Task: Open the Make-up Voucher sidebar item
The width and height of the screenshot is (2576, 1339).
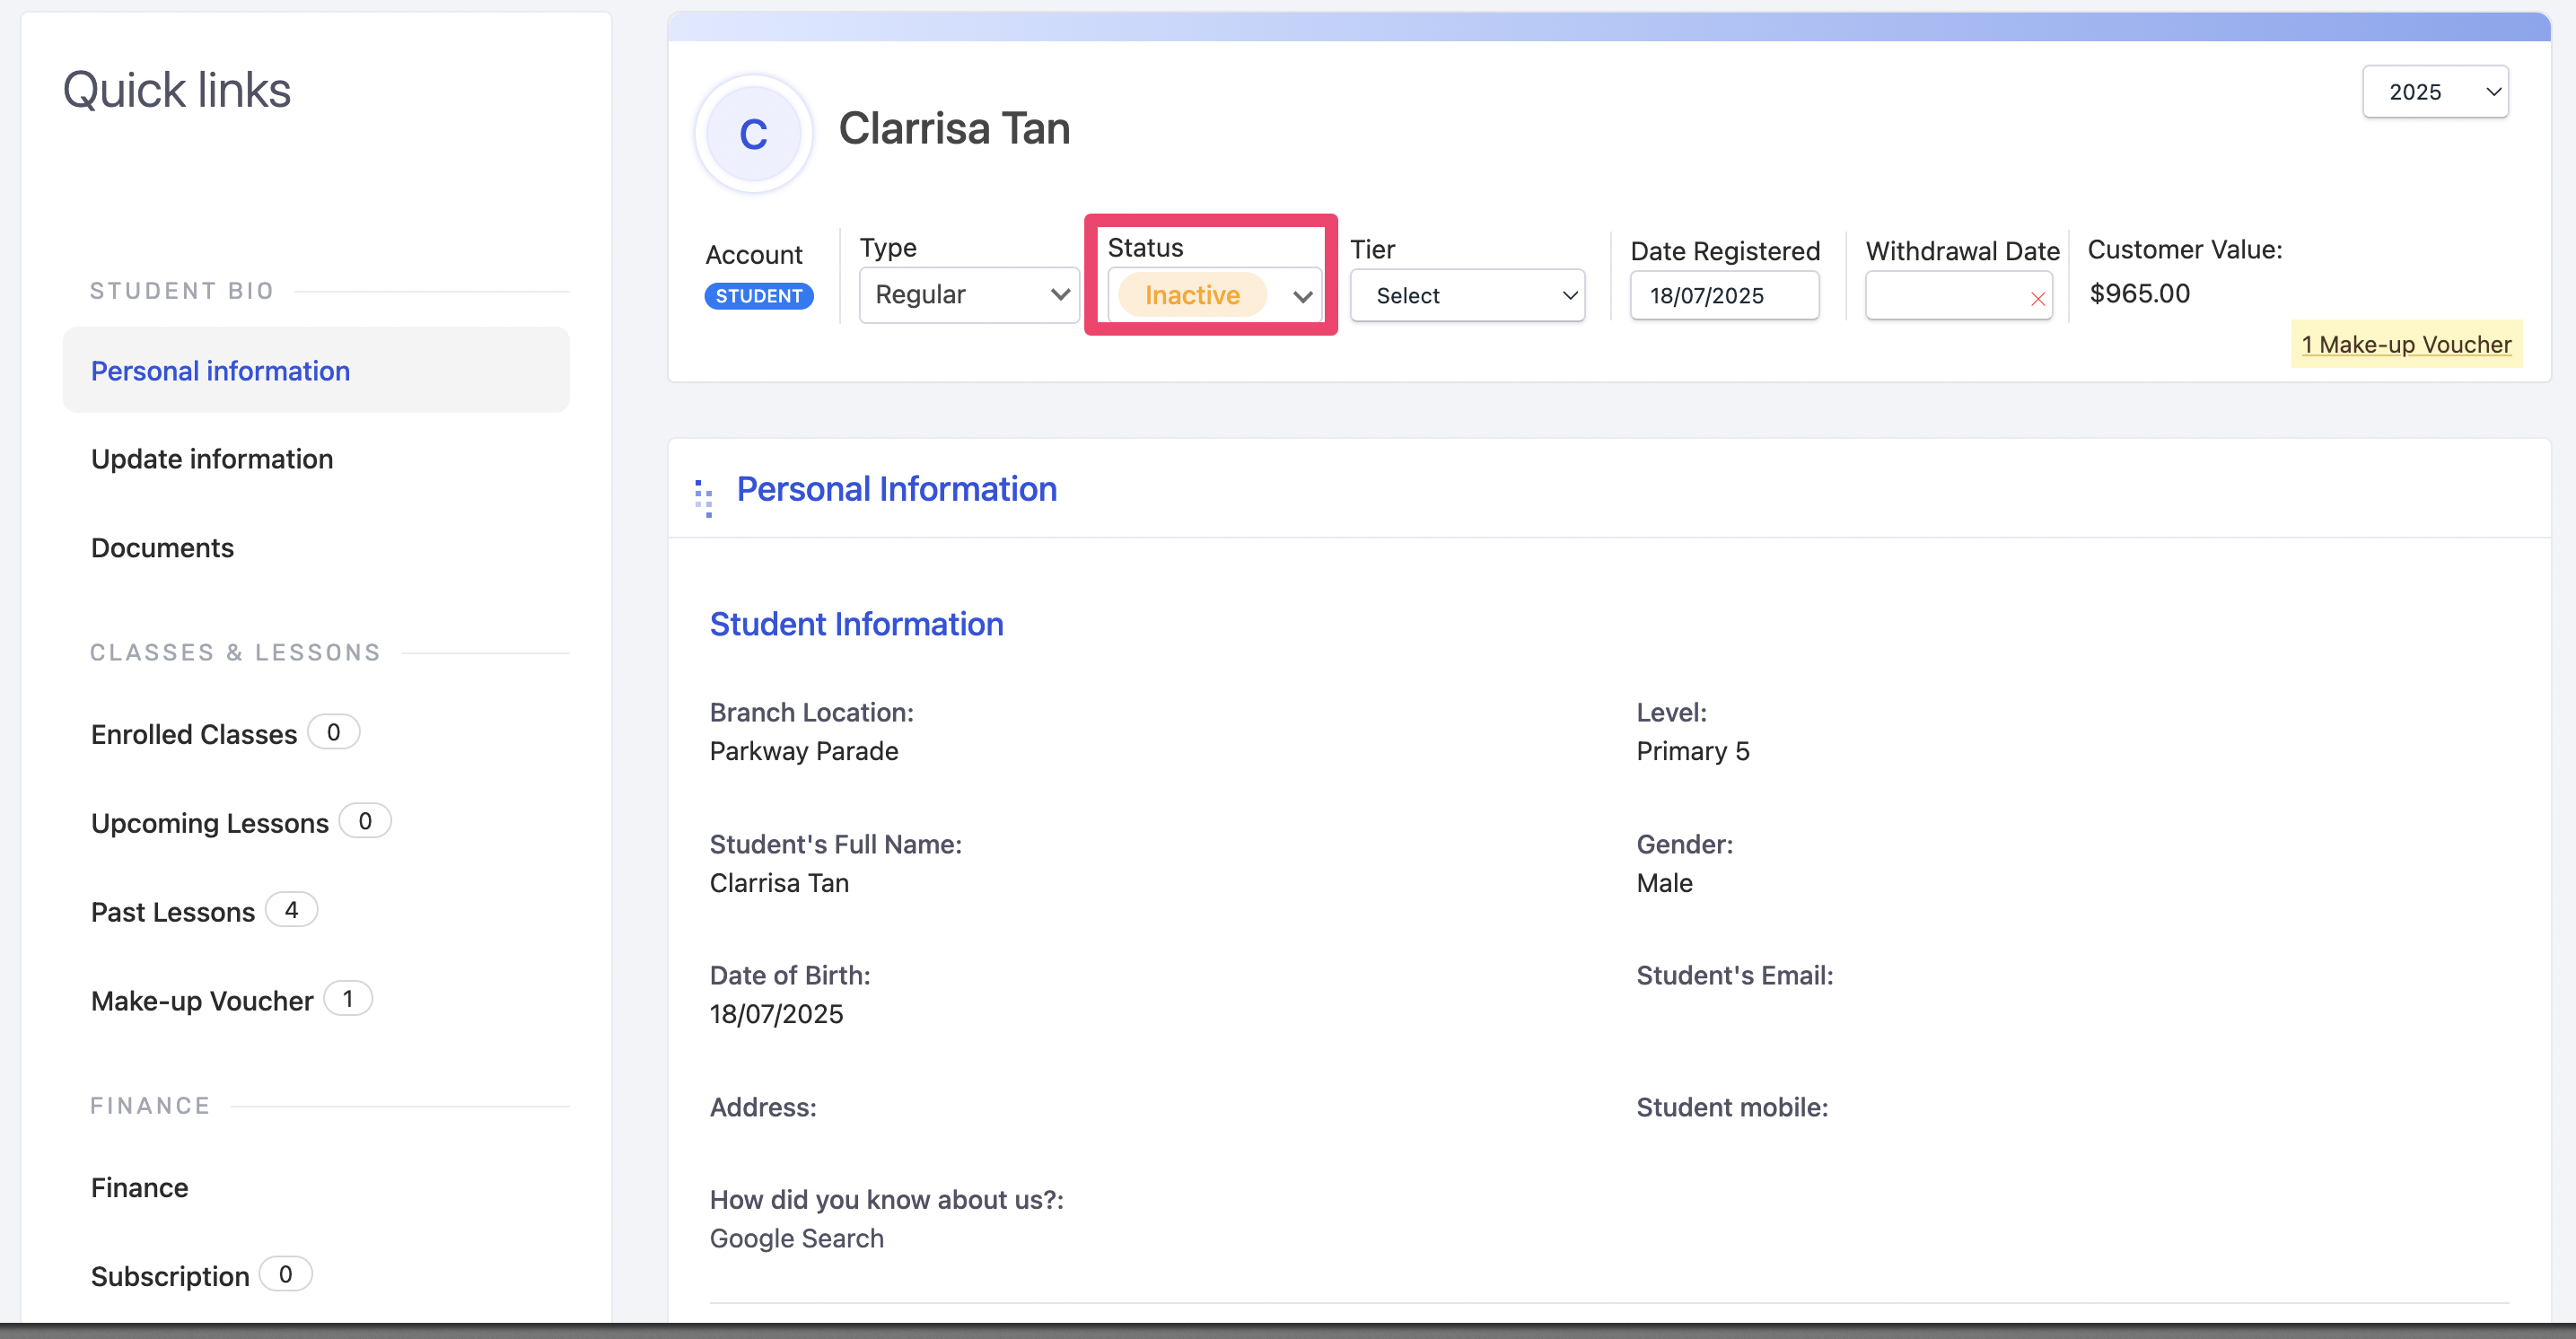Action: (x=202, y=1000)
